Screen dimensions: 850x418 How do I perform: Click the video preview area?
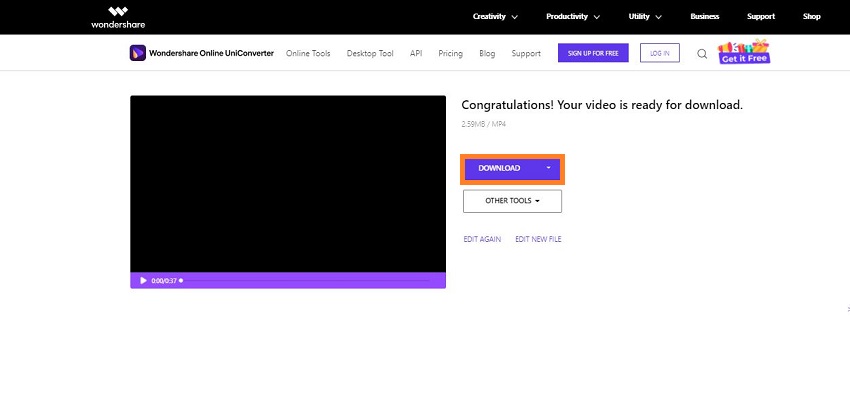[288, 184]
